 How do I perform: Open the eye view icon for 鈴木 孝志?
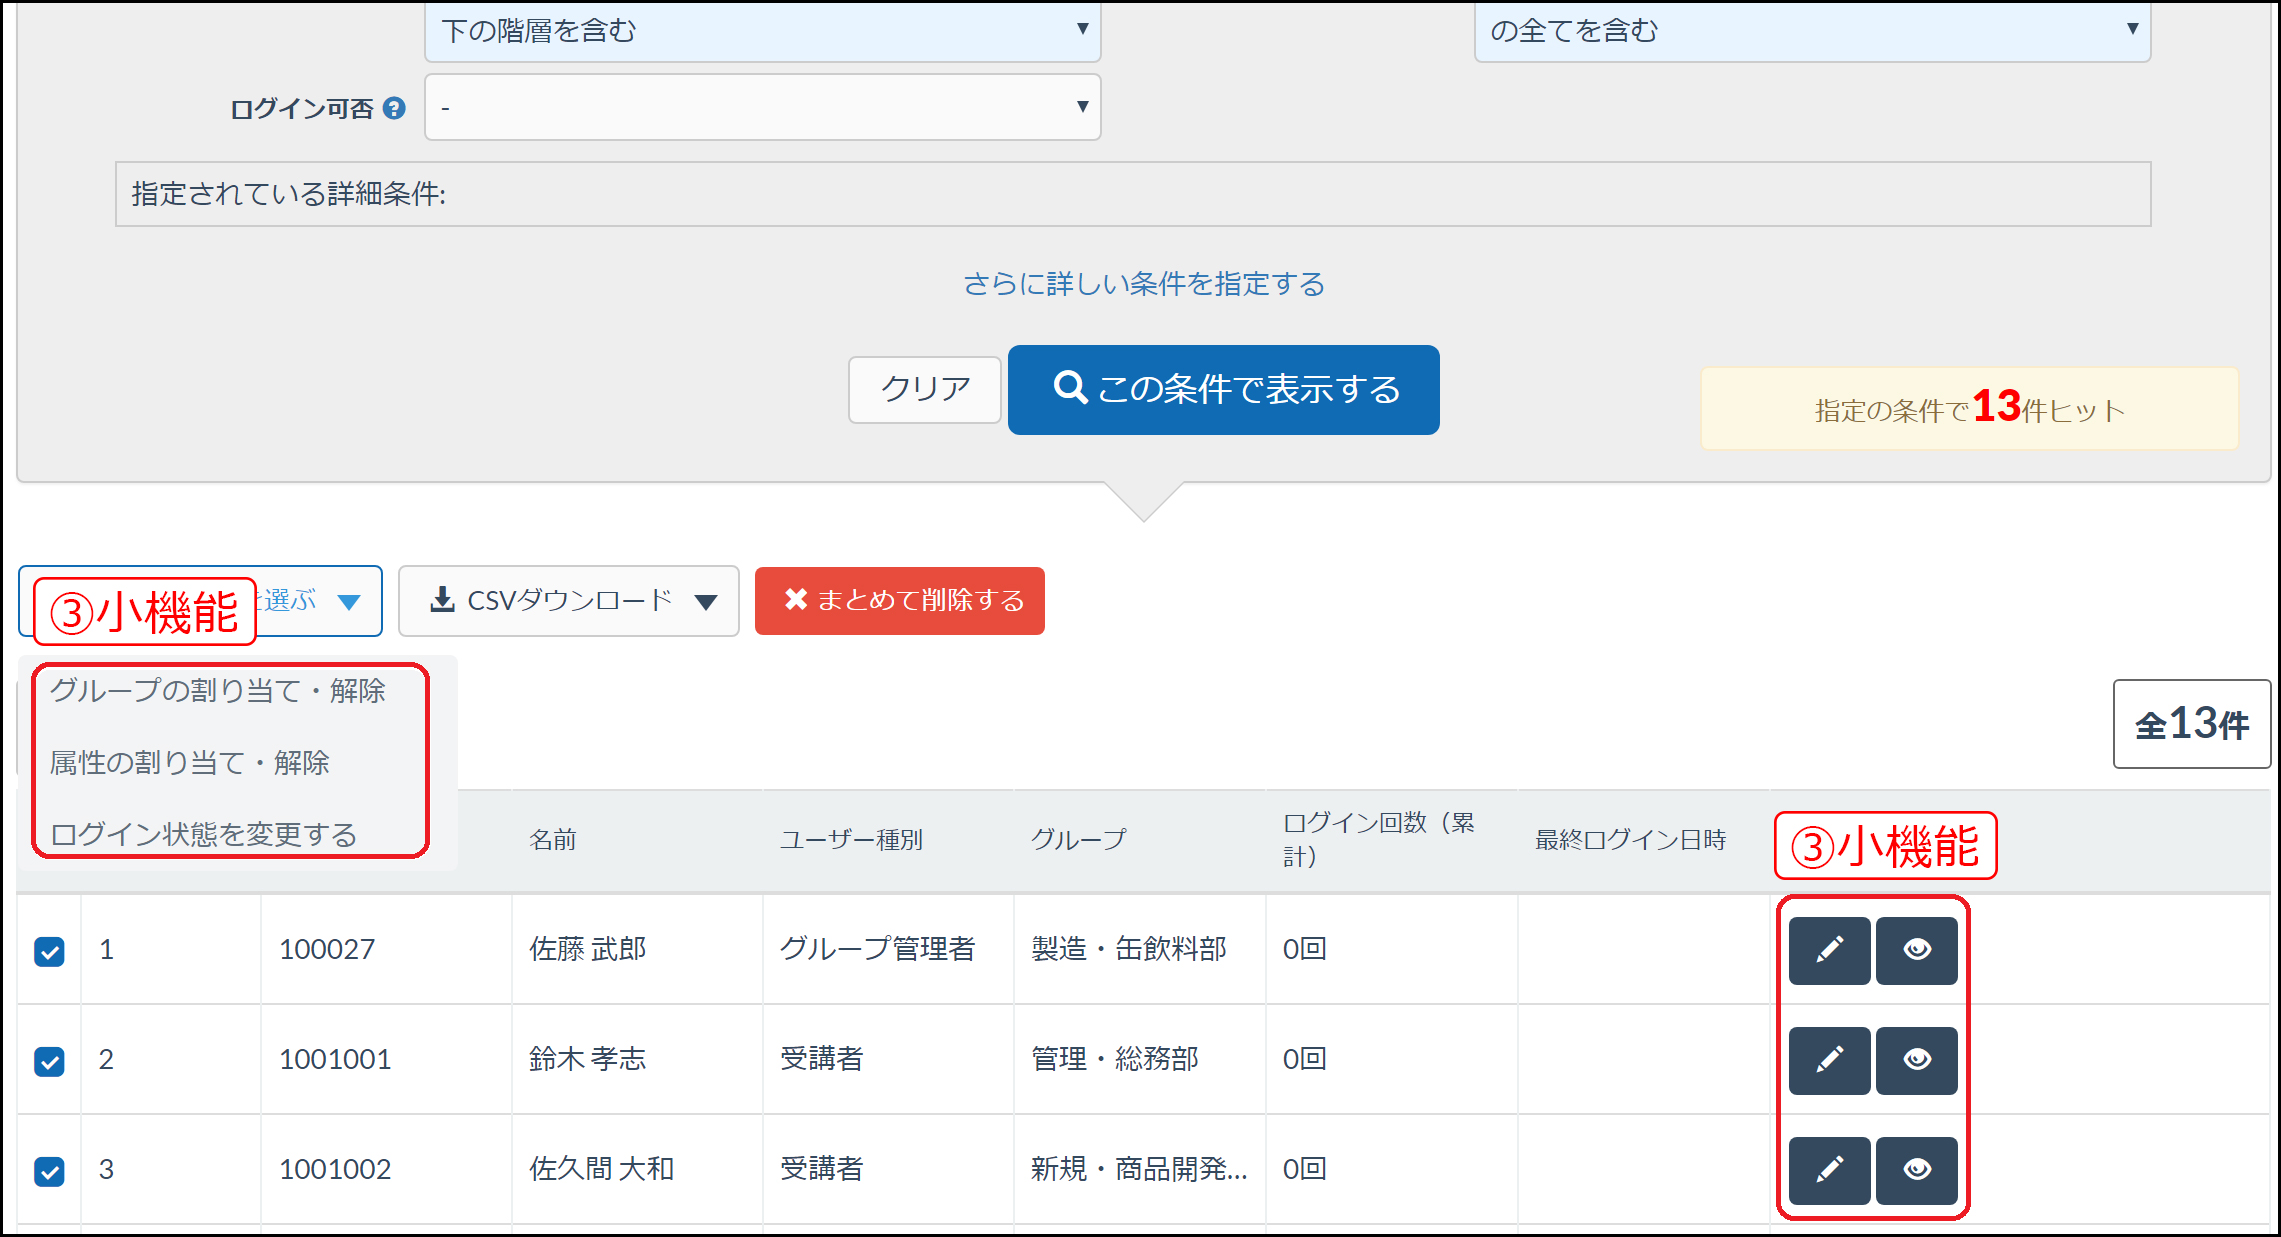point(1917,1060)
